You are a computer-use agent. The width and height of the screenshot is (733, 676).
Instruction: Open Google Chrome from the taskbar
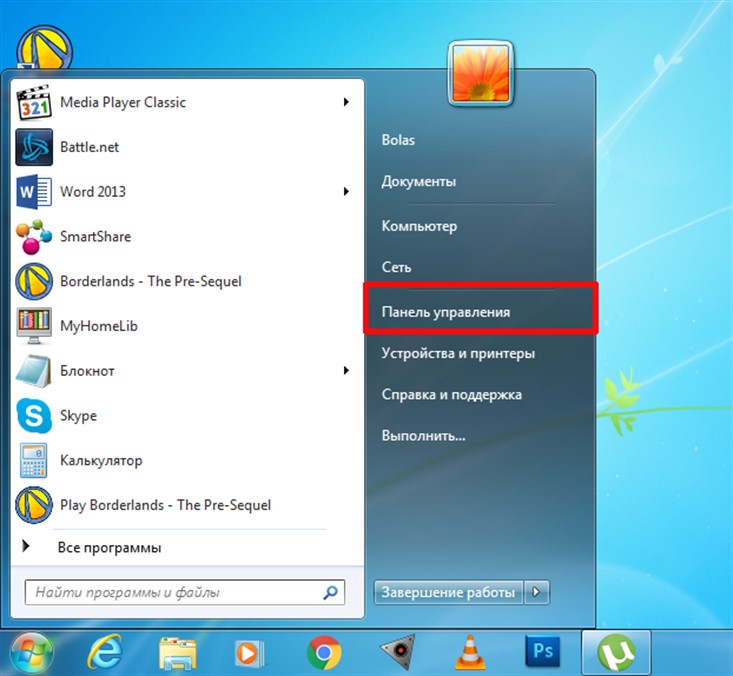click(x=323, y=652)
